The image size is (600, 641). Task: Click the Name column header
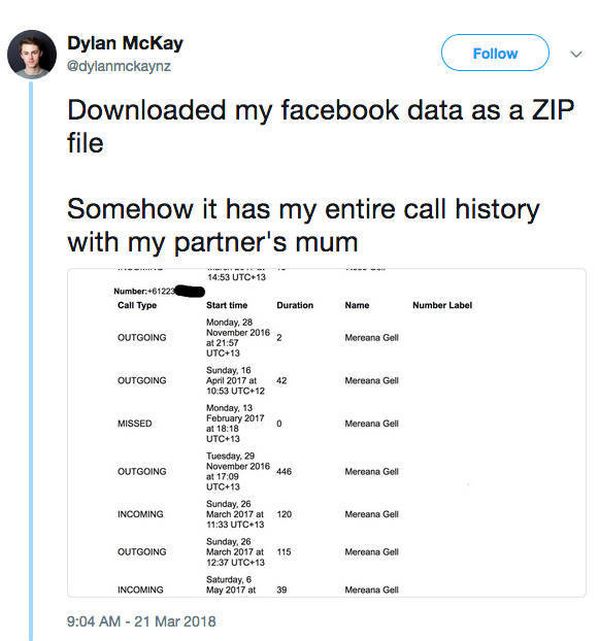[357, 305]
